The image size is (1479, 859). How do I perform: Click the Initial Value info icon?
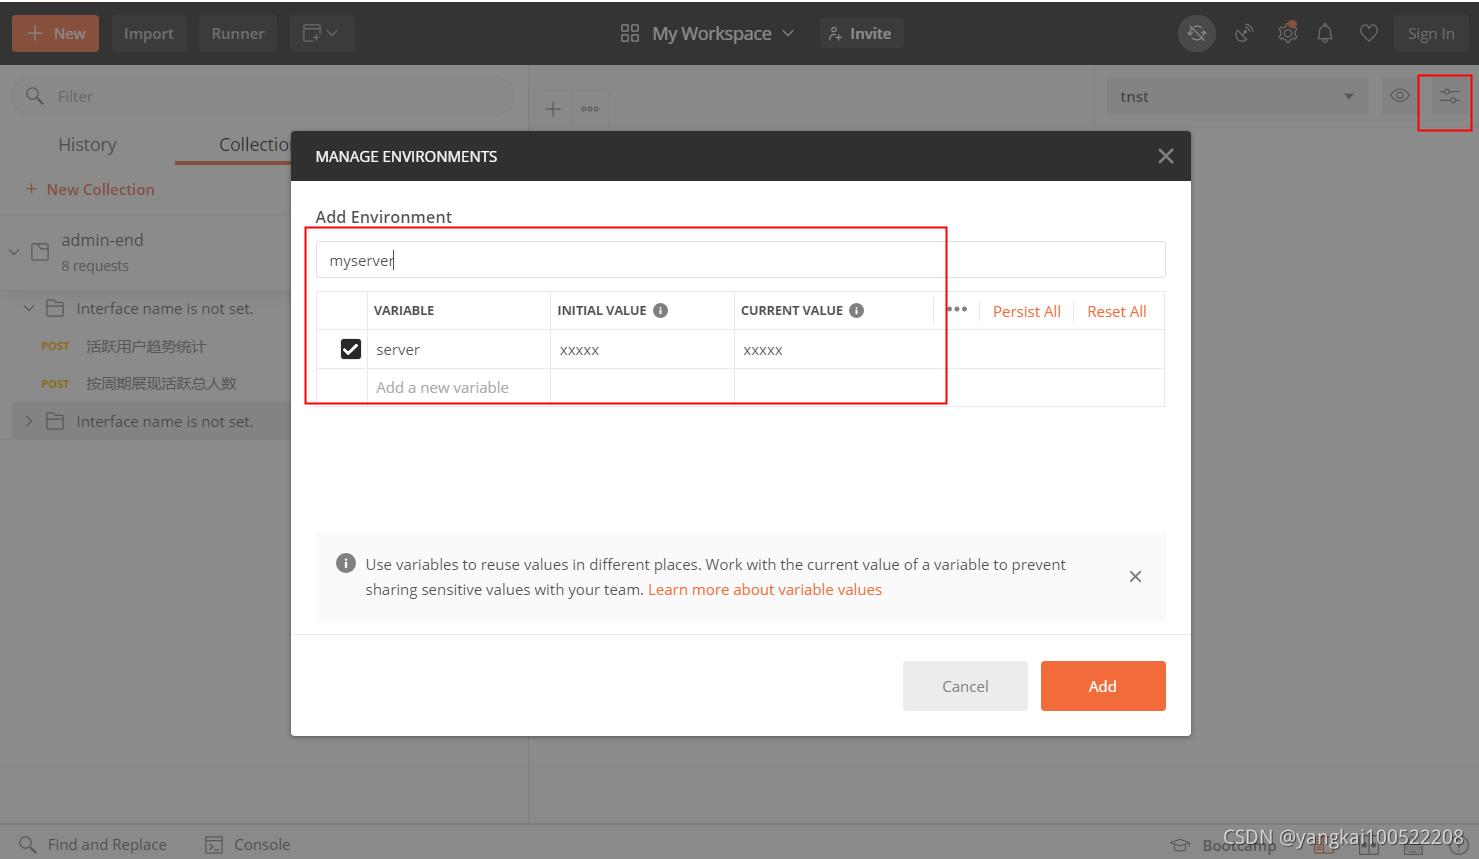coord(660,310)
